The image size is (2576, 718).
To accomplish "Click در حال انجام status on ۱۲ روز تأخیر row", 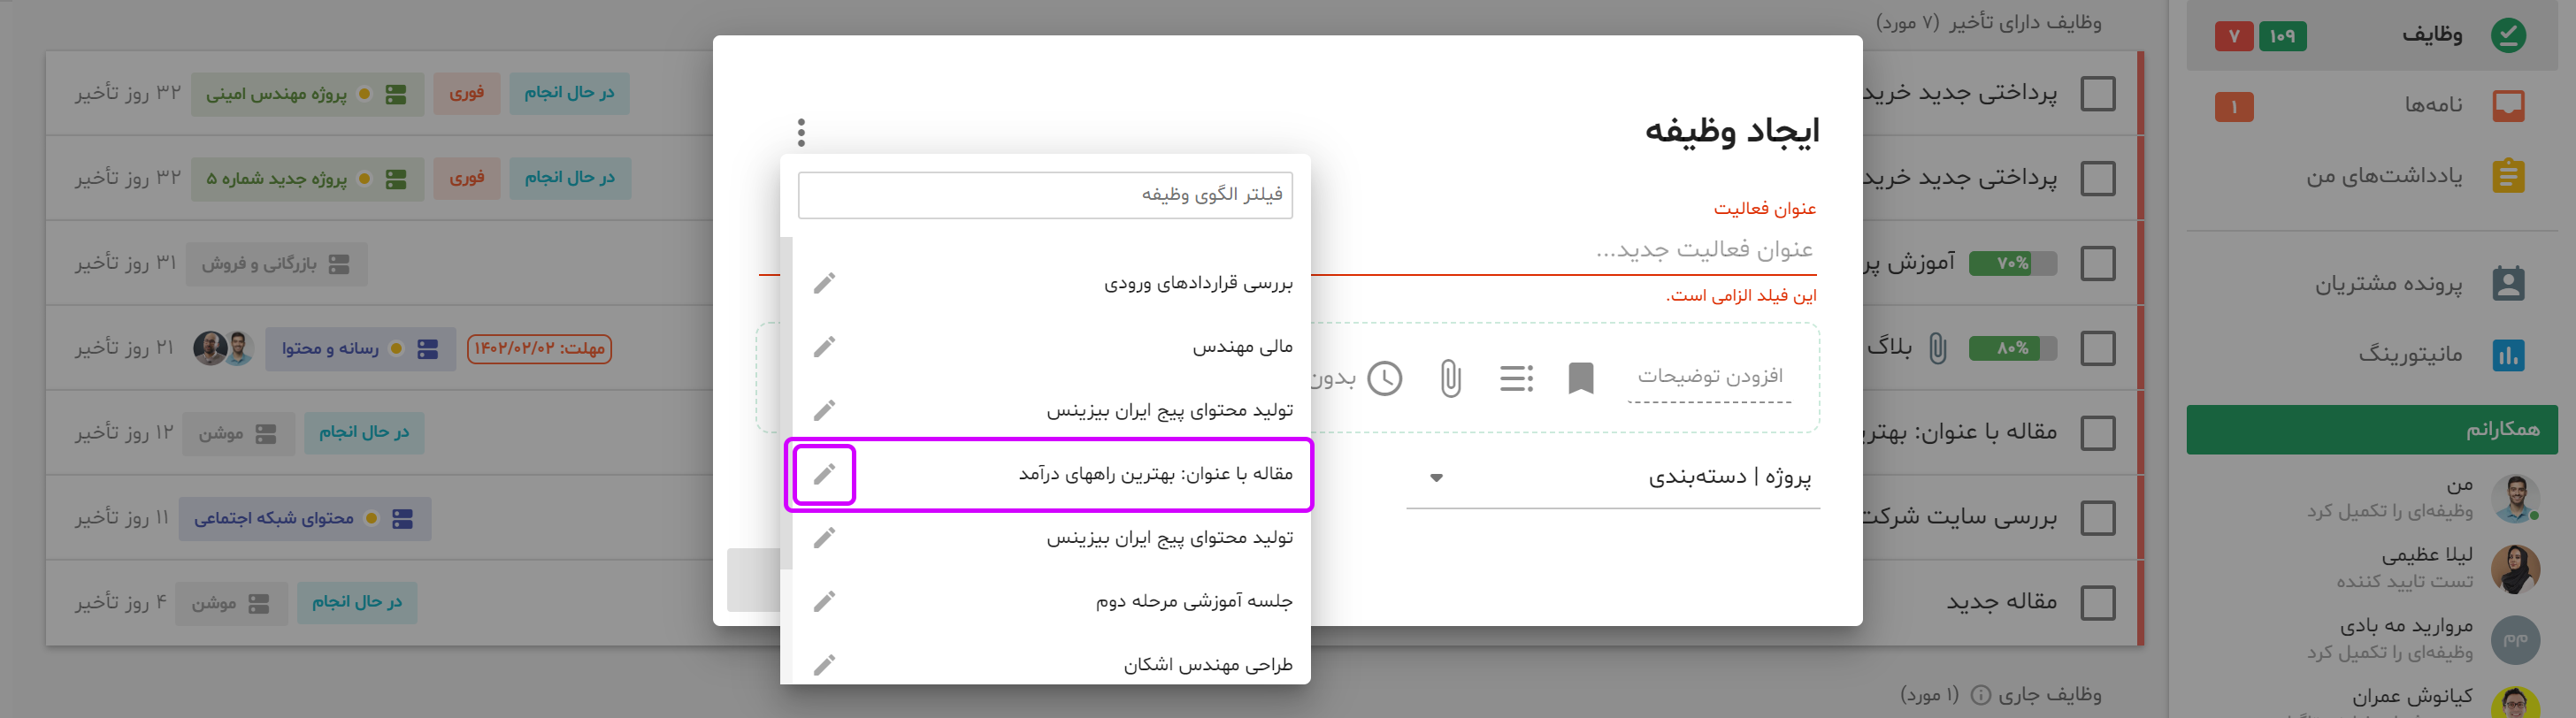I will click(364, 433).
